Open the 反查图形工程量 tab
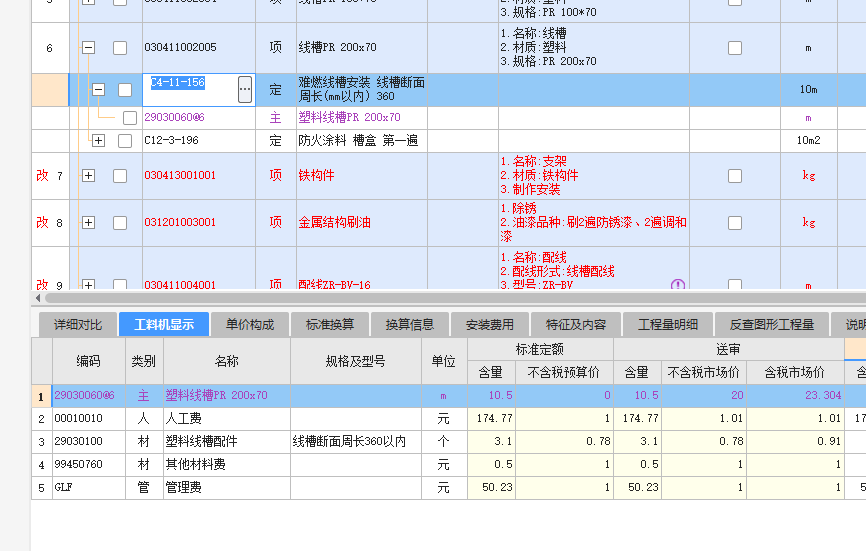 point(772,325)
